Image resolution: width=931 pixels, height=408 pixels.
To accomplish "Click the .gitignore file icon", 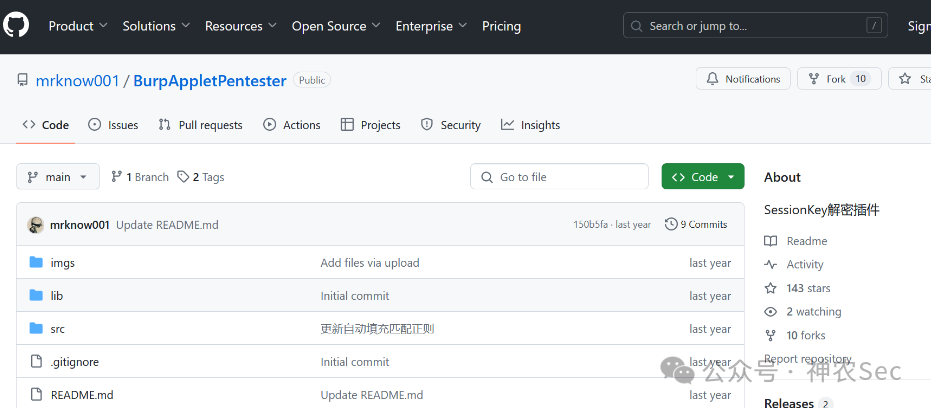I will (36, 361).
